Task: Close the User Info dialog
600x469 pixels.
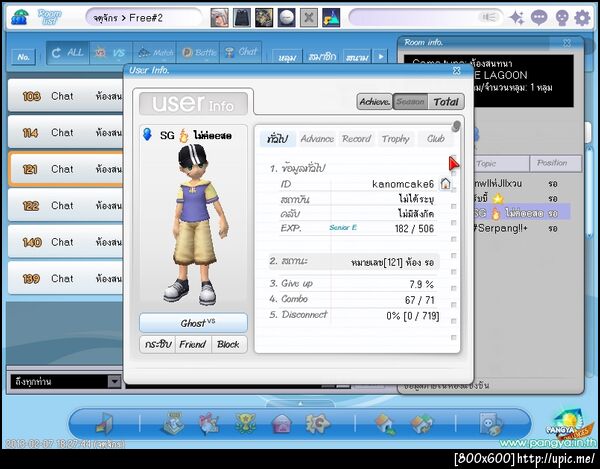Action: pyautogui.click(x=457, y=70)
